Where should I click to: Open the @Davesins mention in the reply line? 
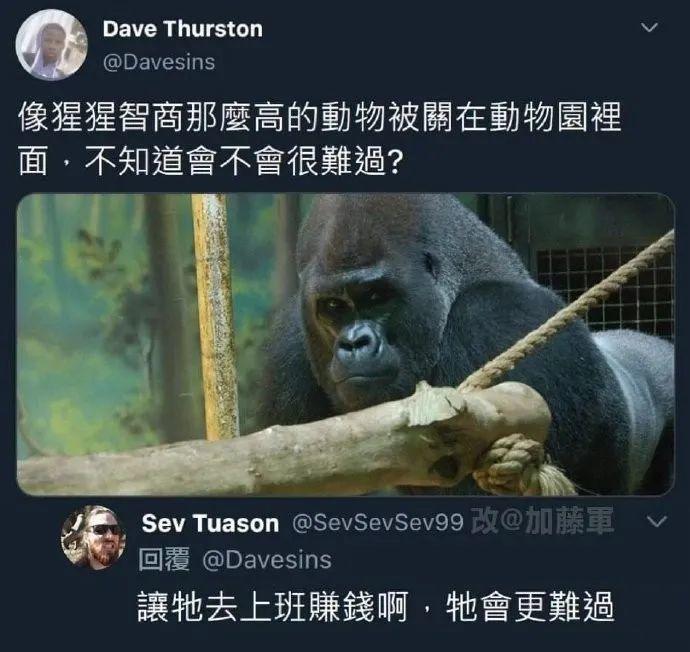(x=267, y=560)
